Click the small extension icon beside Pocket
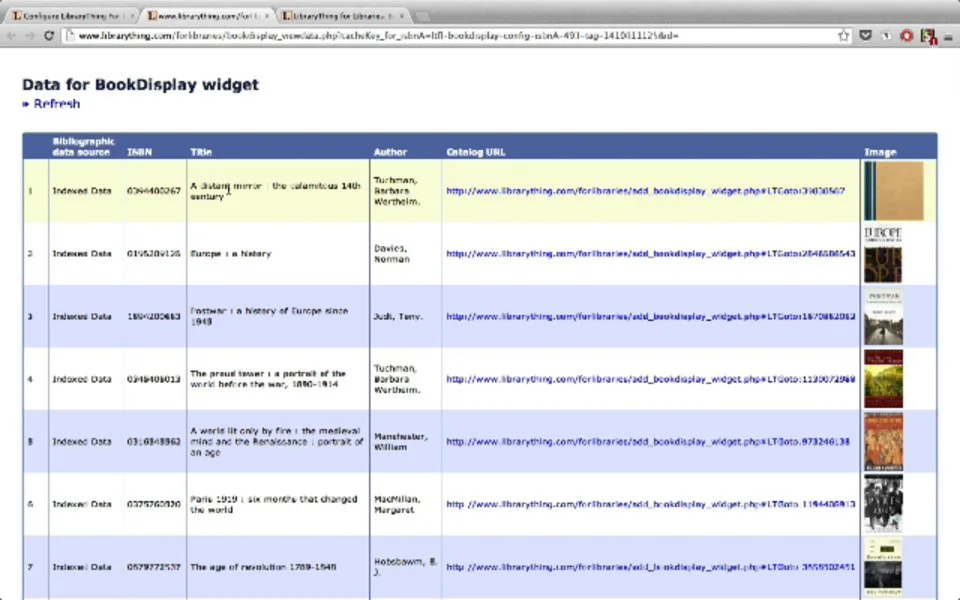This screenshot has width=960, height=600. pyautogui.click(x=886, y=36)
